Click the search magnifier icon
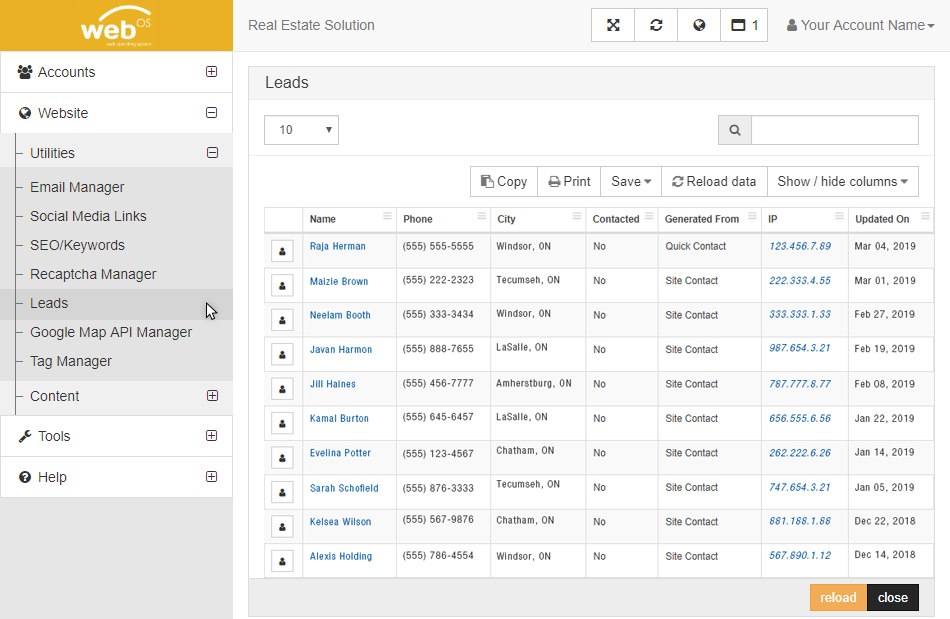Image resolution: width=950 pixels, height=619 pixels. tap(735, 130)
